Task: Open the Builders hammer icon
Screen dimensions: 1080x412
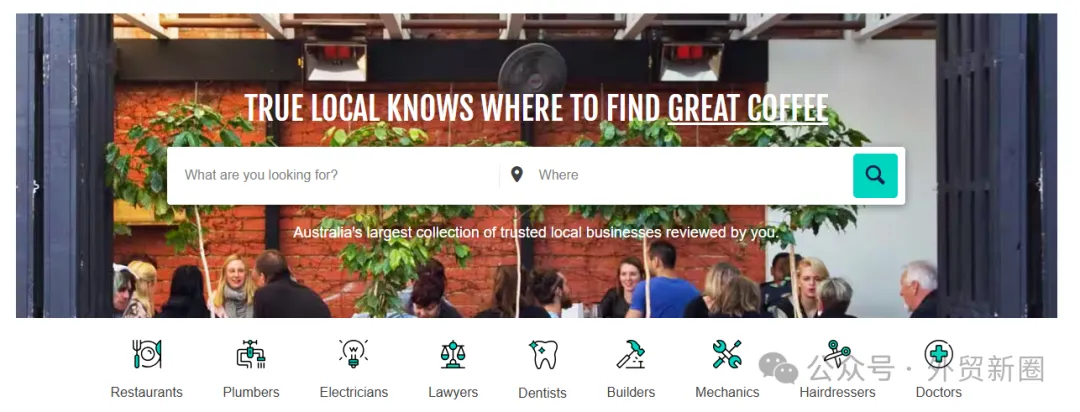Action: tap(631, 354)
